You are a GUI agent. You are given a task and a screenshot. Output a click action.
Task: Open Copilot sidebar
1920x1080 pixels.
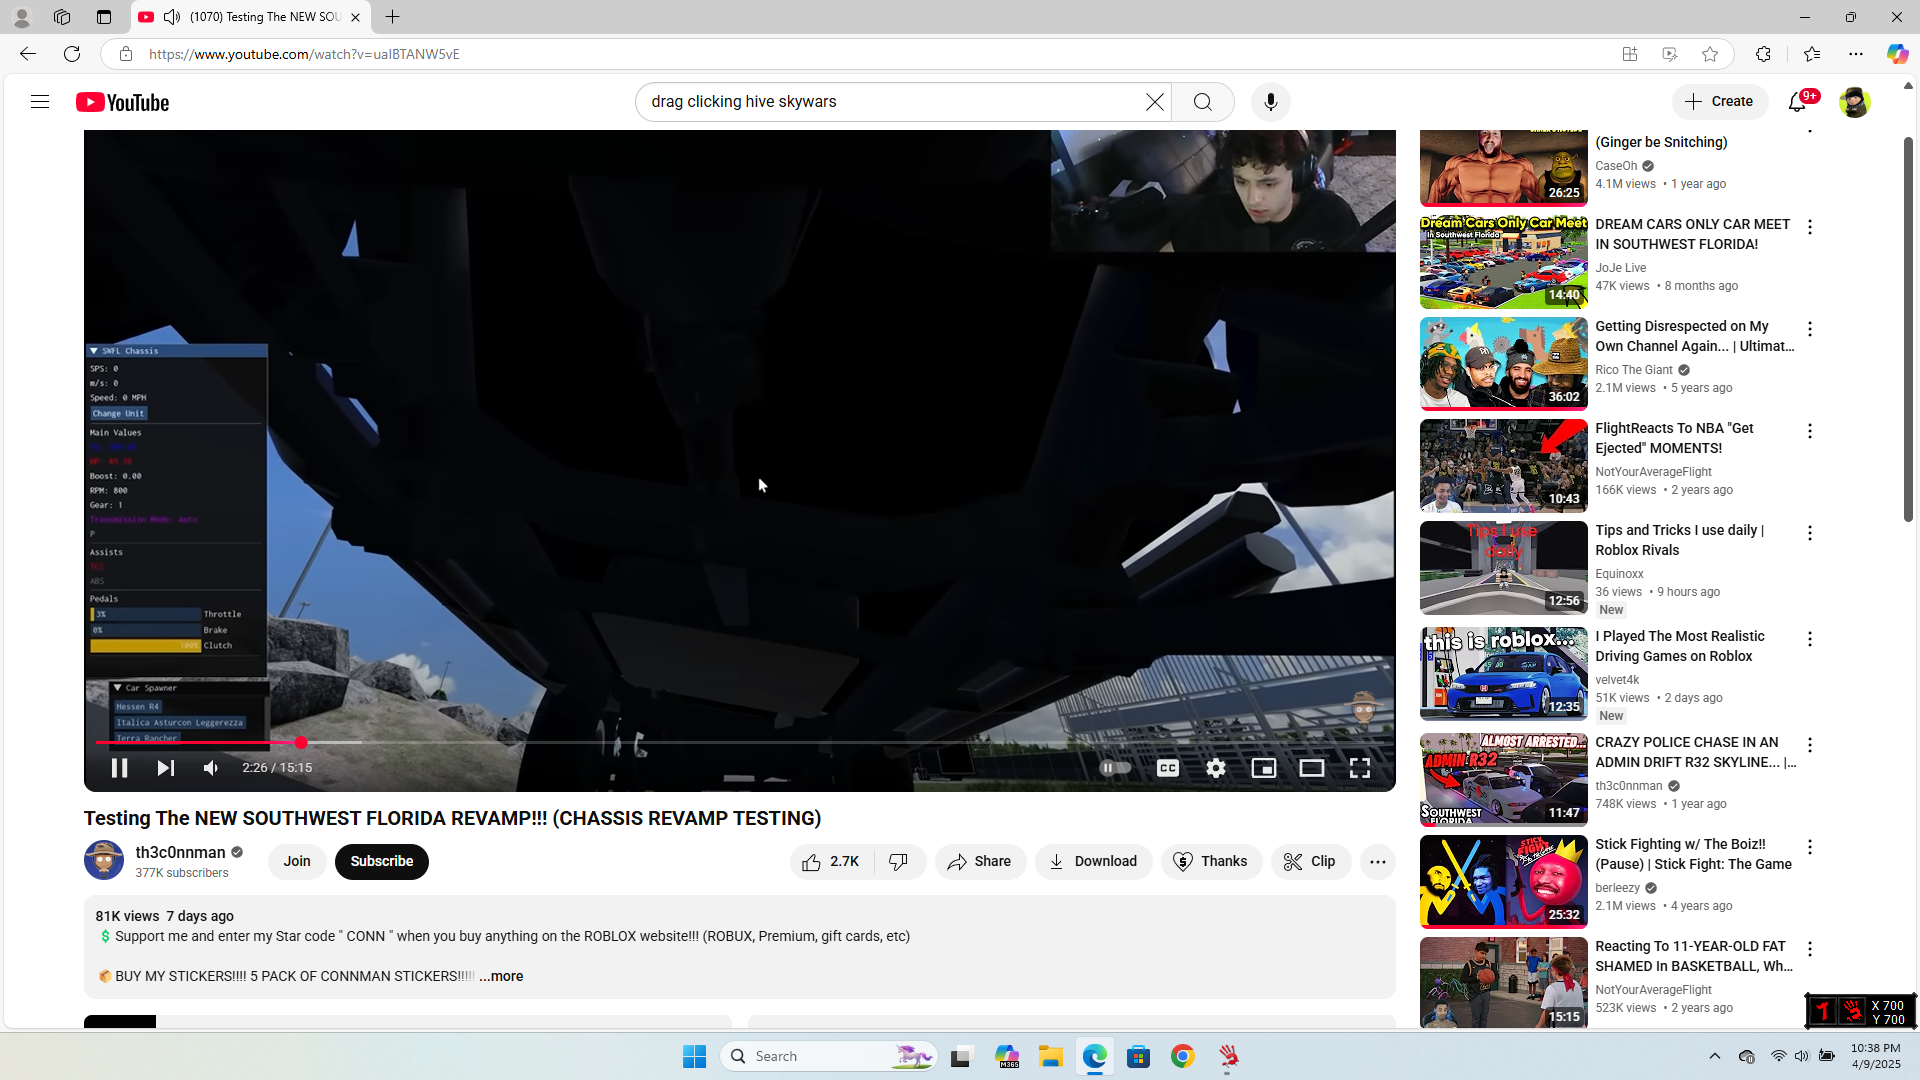tap(1897, 54)
